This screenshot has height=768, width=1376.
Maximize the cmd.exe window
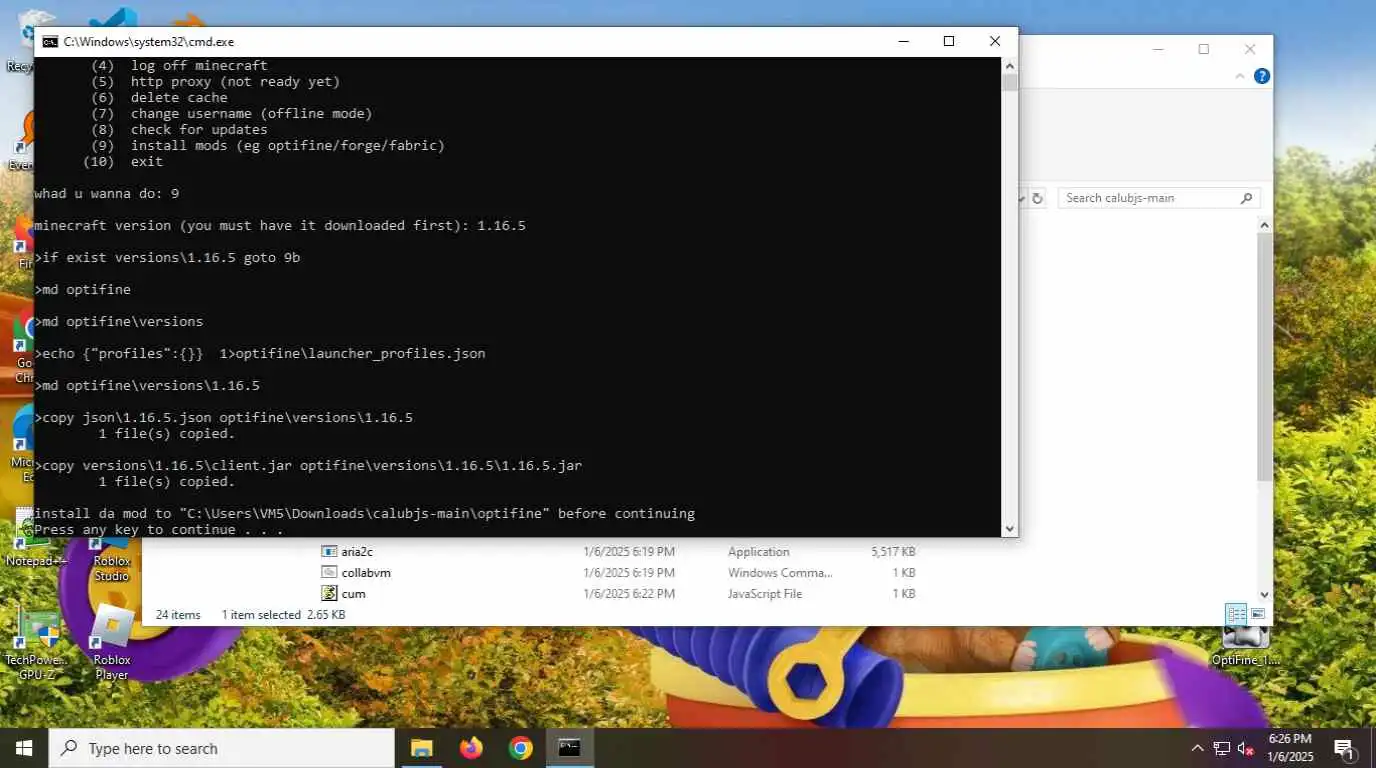pos(949,41)
